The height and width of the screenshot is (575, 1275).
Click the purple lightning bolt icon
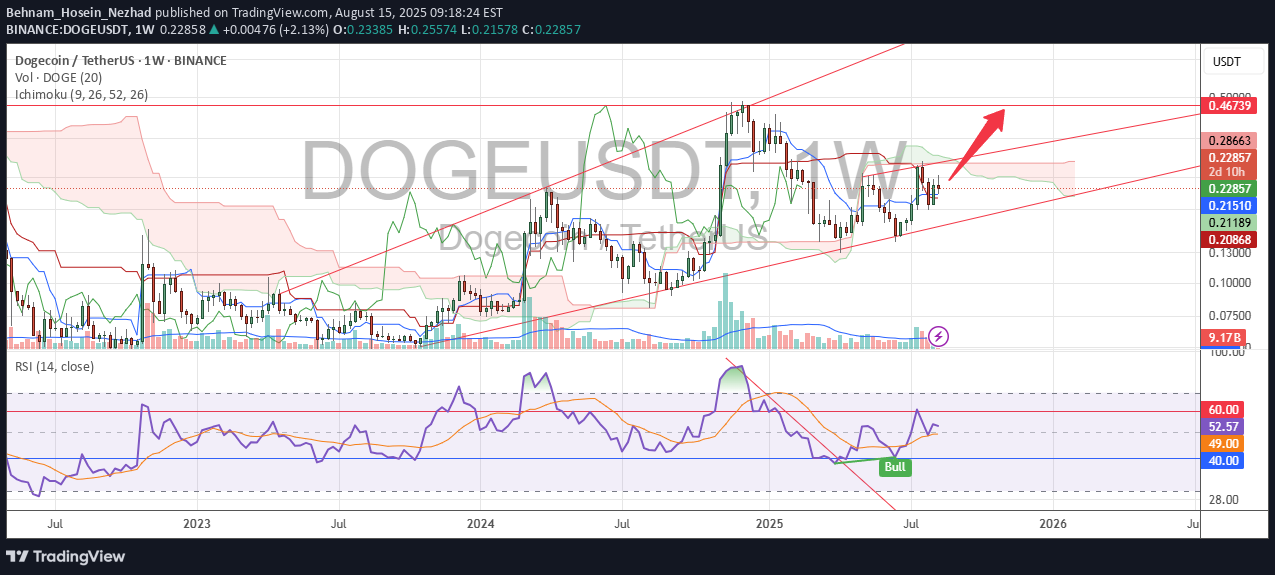tap(939, 336)
